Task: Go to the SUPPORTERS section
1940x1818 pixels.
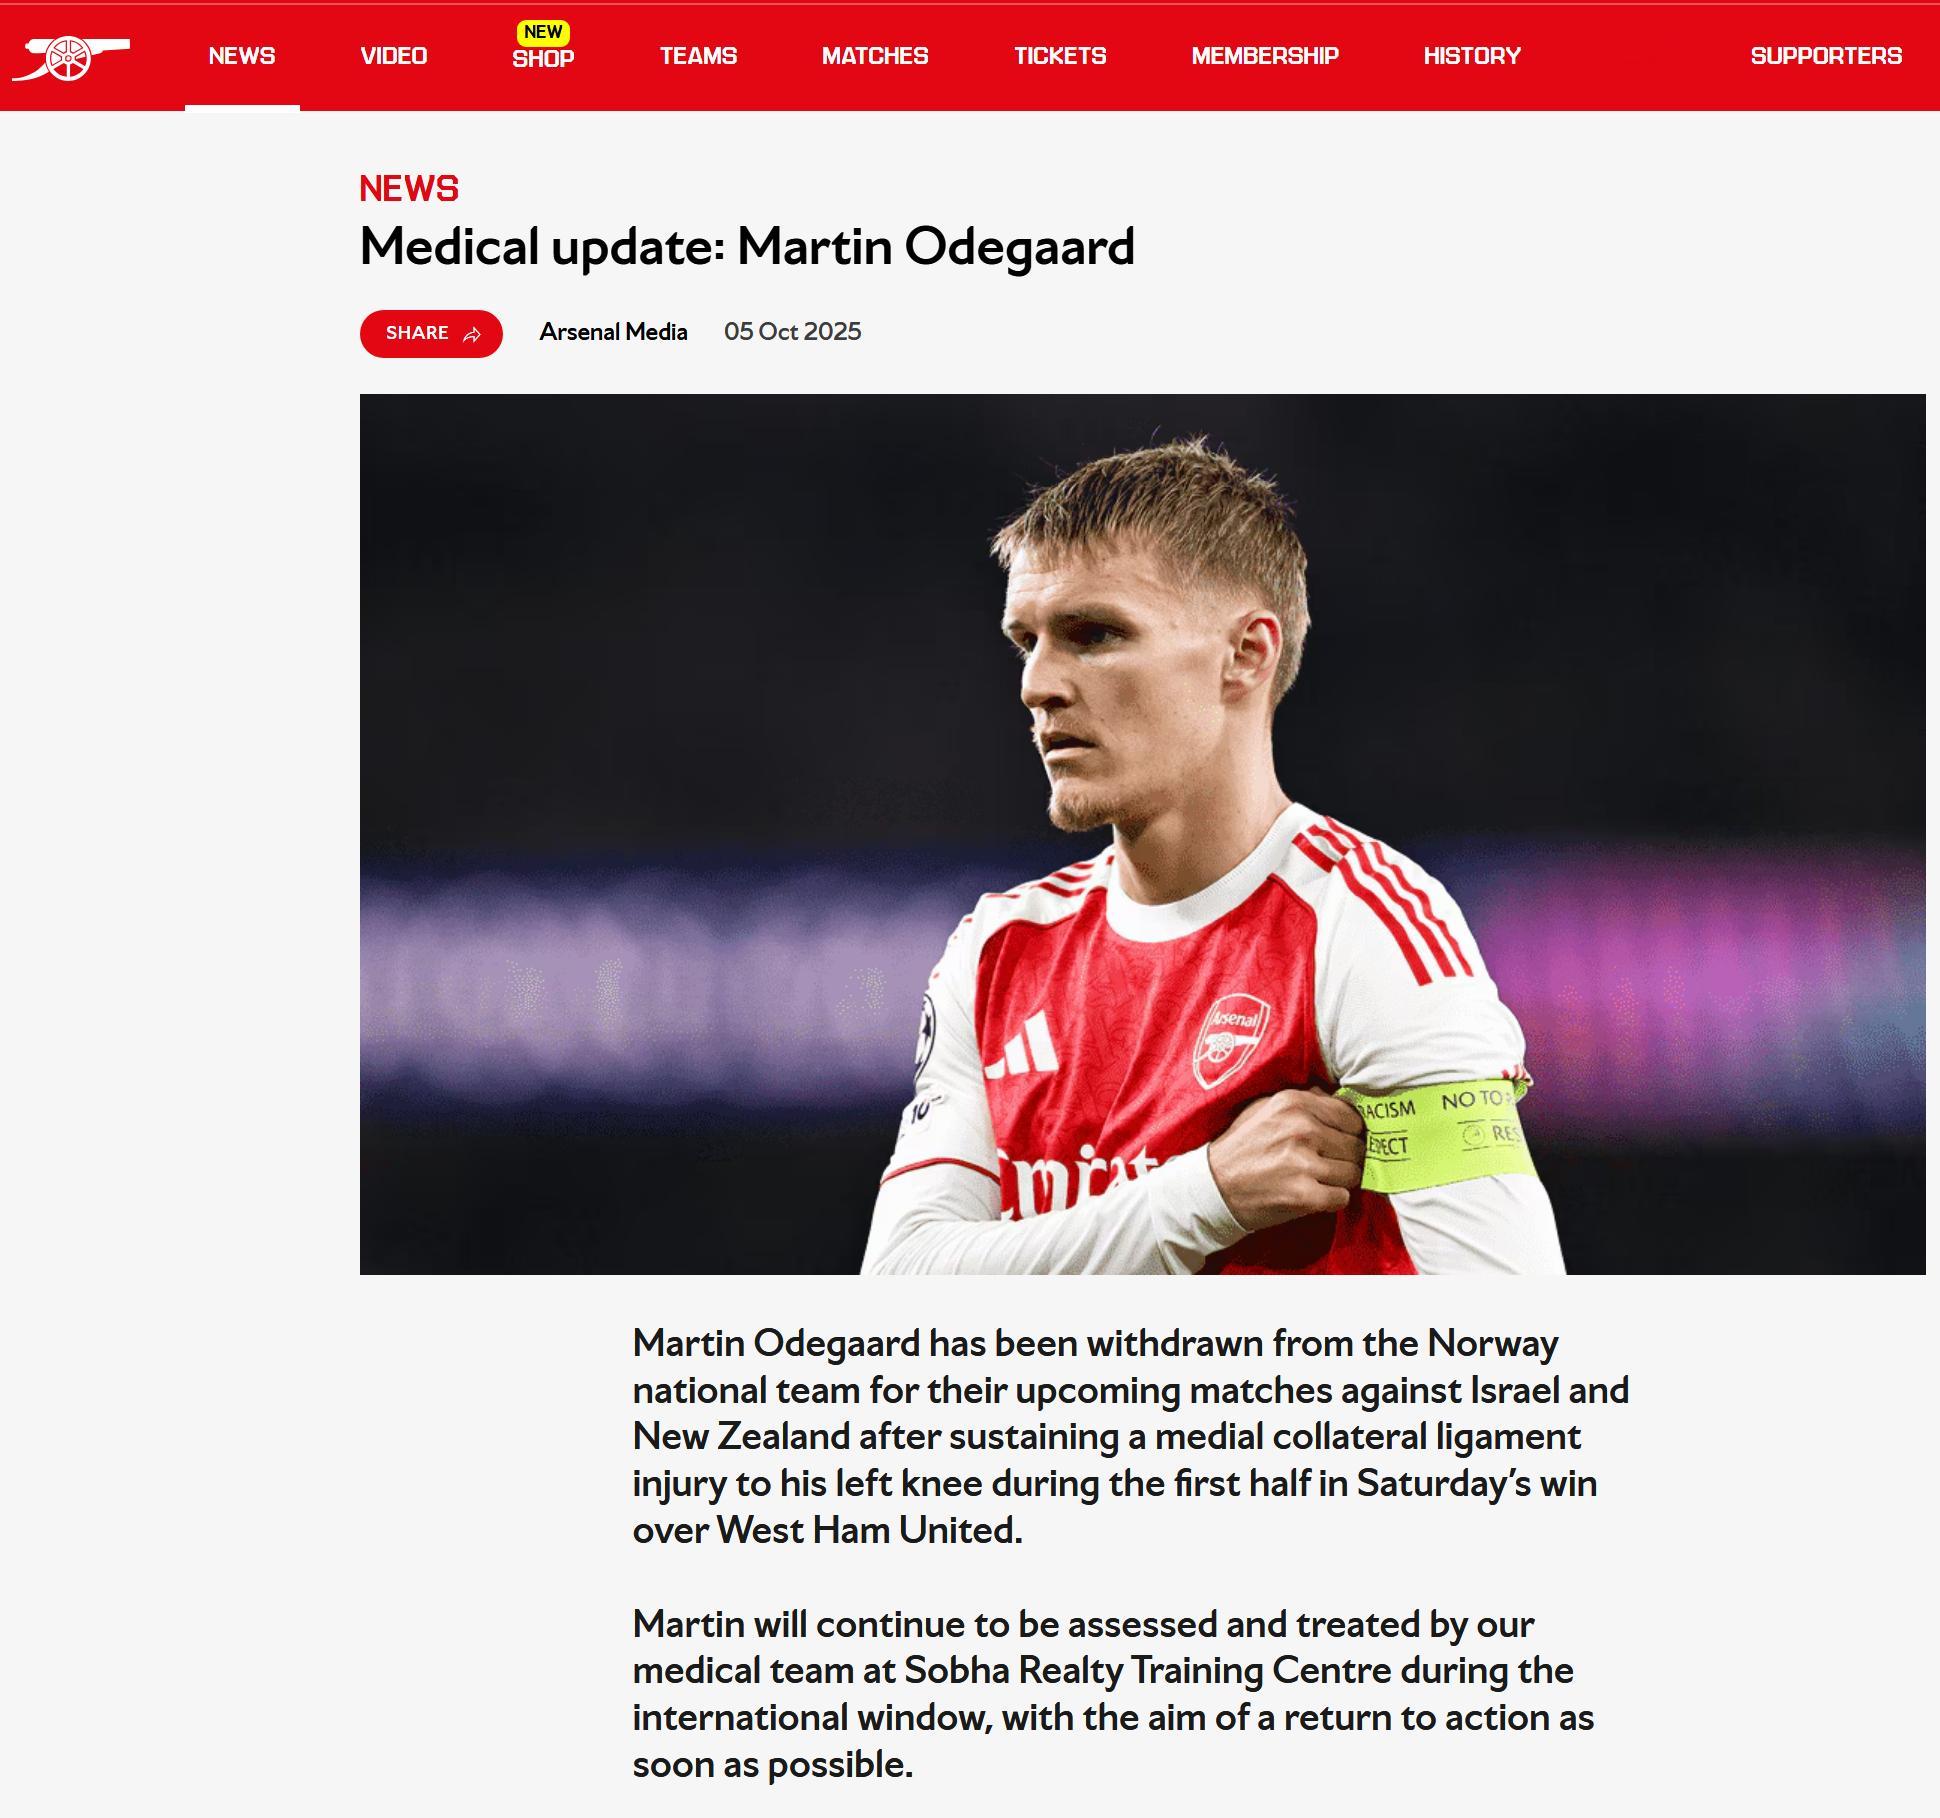Action: (x=1826, y=56)
